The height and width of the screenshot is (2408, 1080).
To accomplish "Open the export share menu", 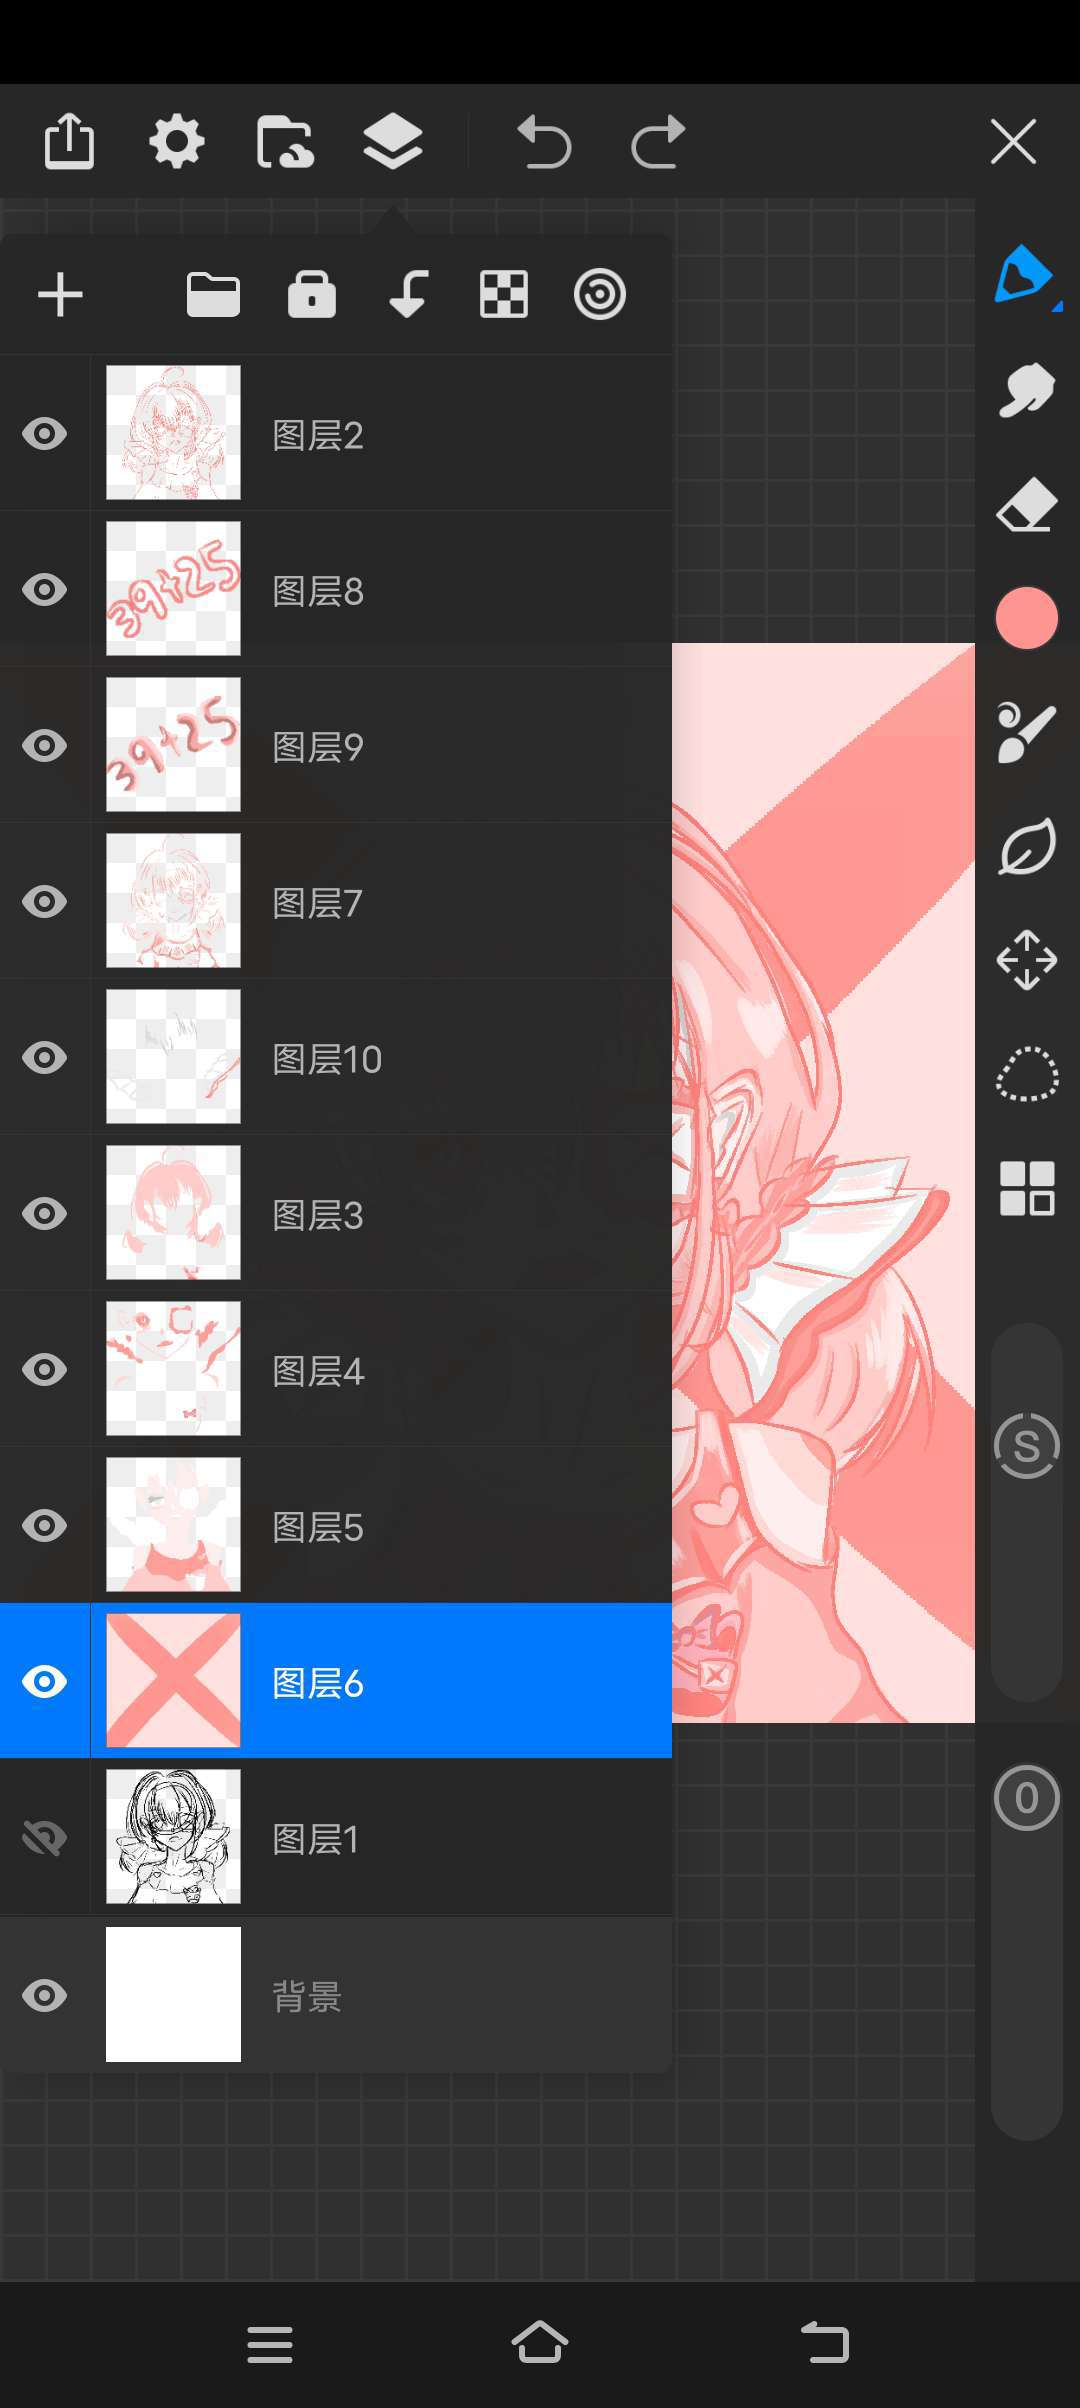I will (x=70, y=141).
